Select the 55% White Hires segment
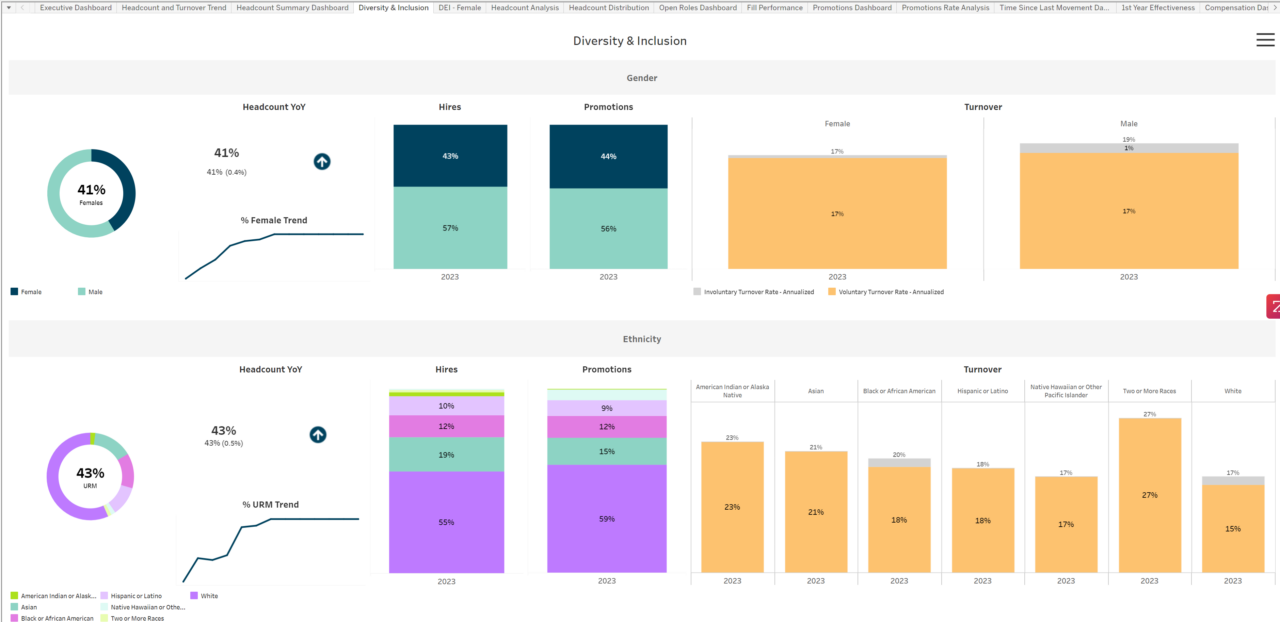 click(x=446, y=522)
